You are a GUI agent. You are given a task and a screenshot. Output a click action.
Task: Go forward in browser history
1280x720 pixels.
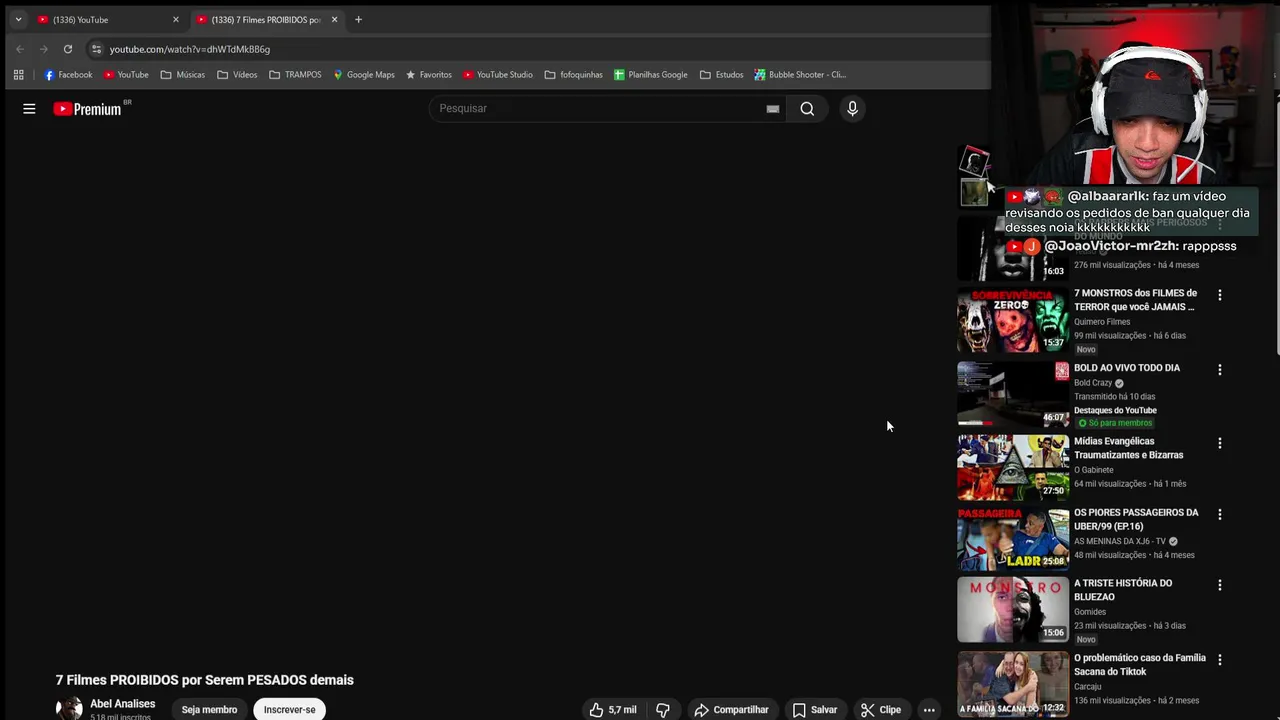[43, 49]
